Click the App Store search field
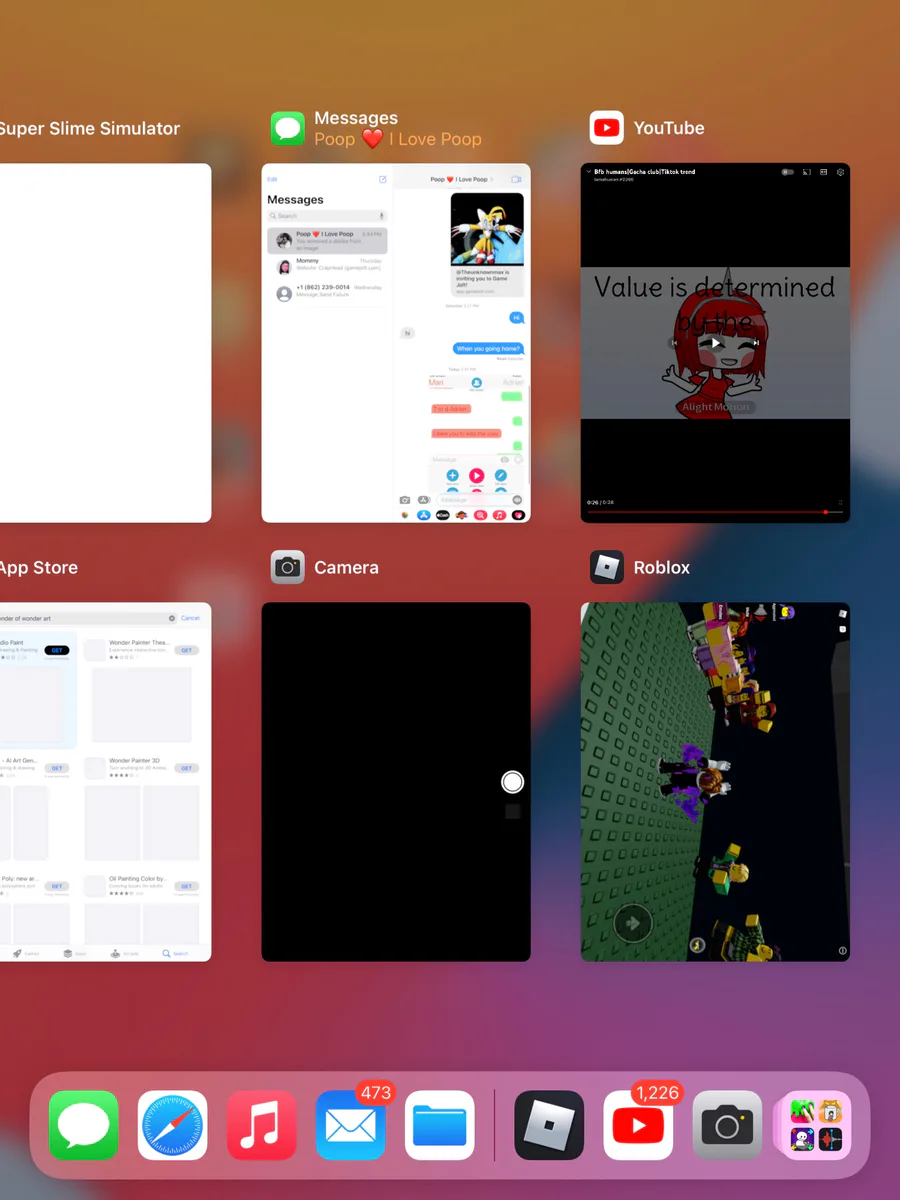The height and width of the screenshot is (1200, 900). click(86, 618)
